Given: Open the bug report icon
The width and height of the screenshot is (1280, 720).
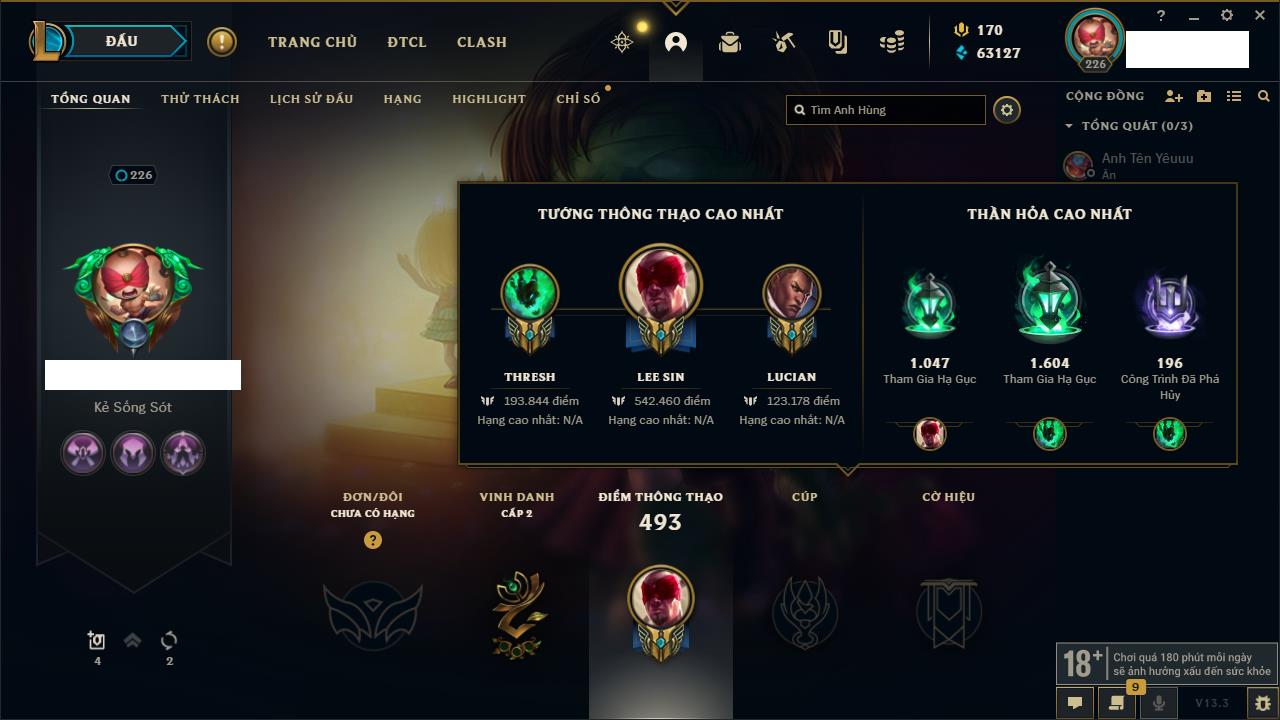Looking at the screenshot, I should [1263, 703].
